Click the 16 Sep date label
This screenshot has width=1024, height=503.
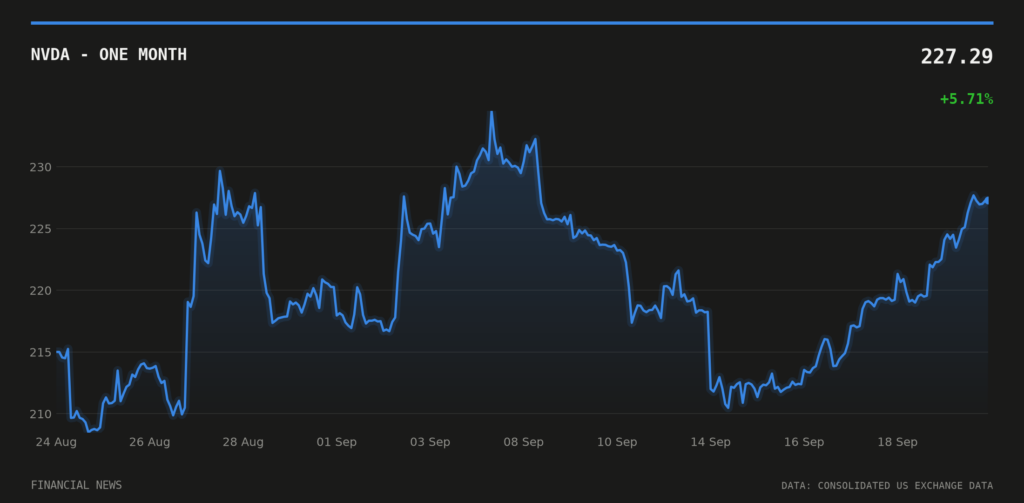click(x=804, y=442)
